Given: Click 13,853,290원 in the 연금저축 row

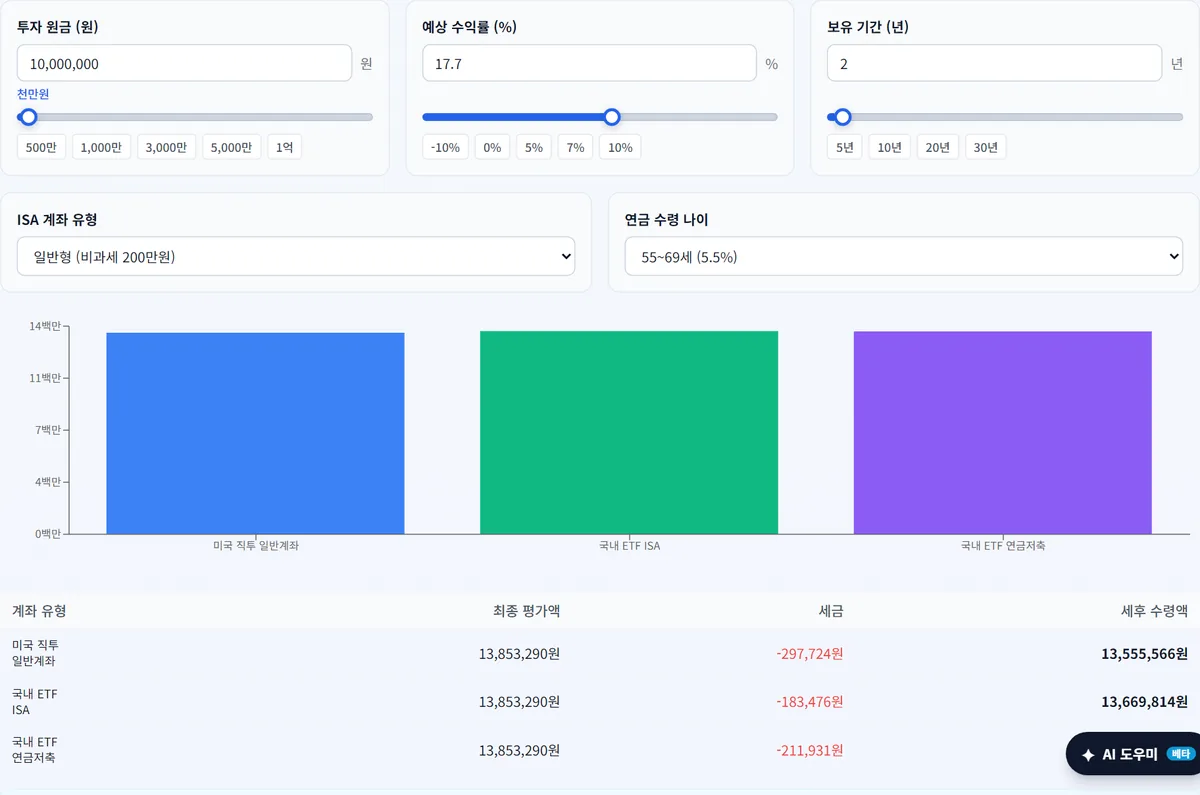Looking at the screenshot, I should 519,750.
